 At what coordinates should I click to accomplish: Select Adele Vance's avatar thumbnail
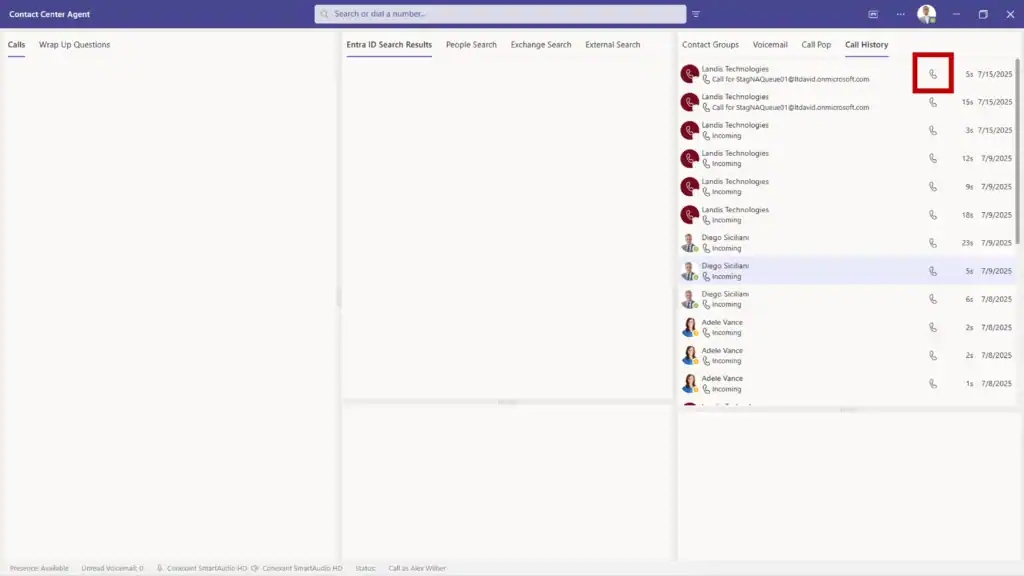689,327
